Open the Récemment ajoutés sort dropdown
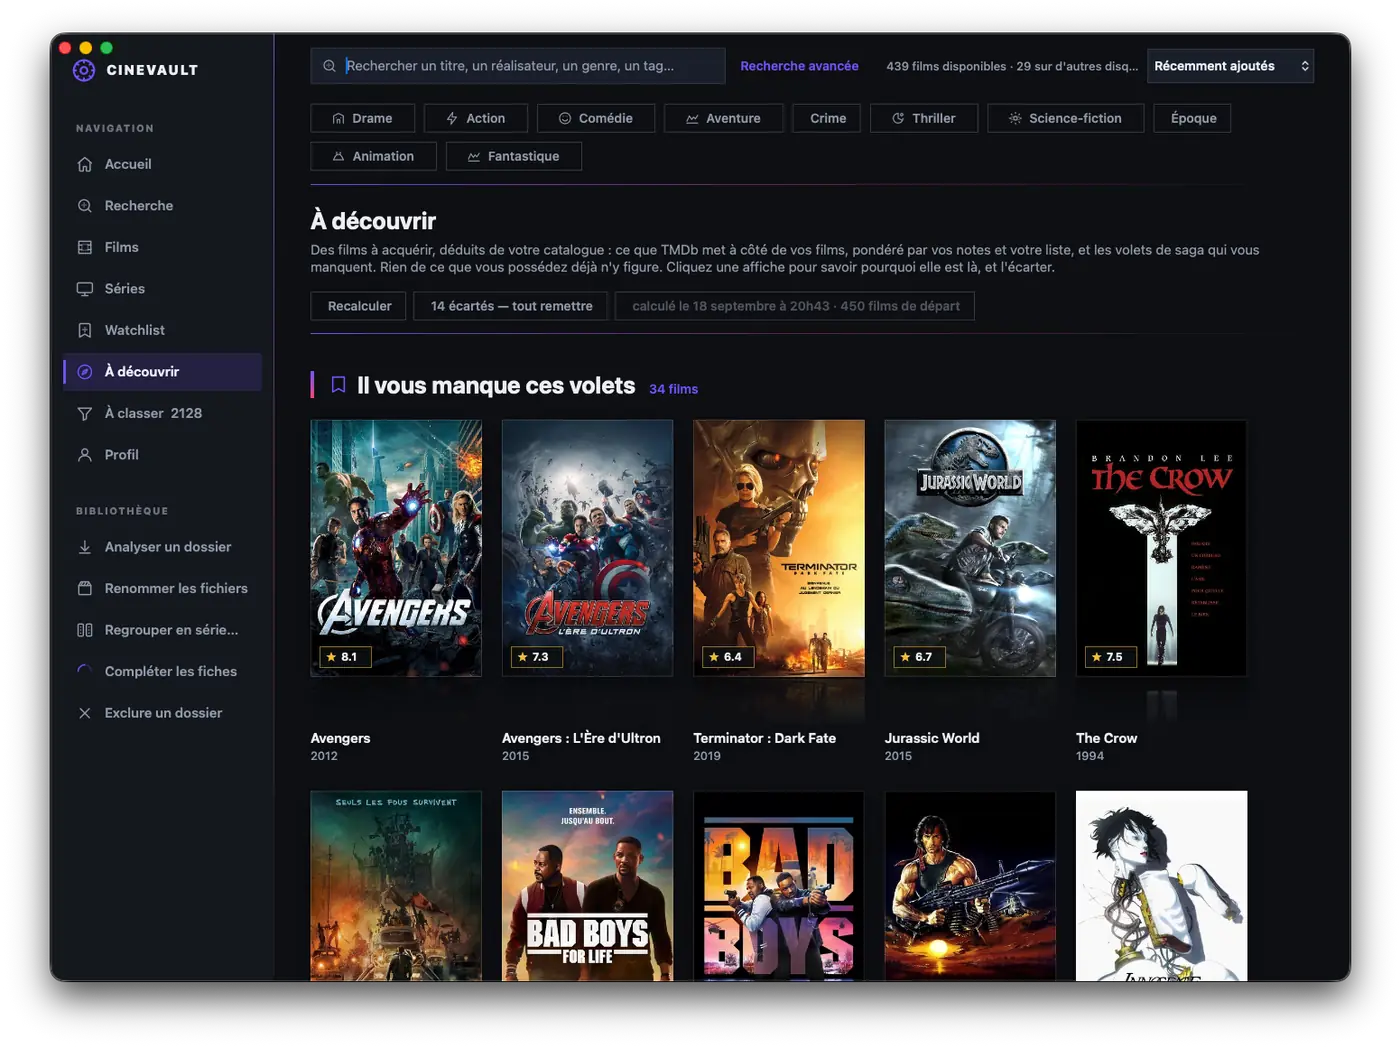This screenshot has width=1400, height=1048. 1230,66
